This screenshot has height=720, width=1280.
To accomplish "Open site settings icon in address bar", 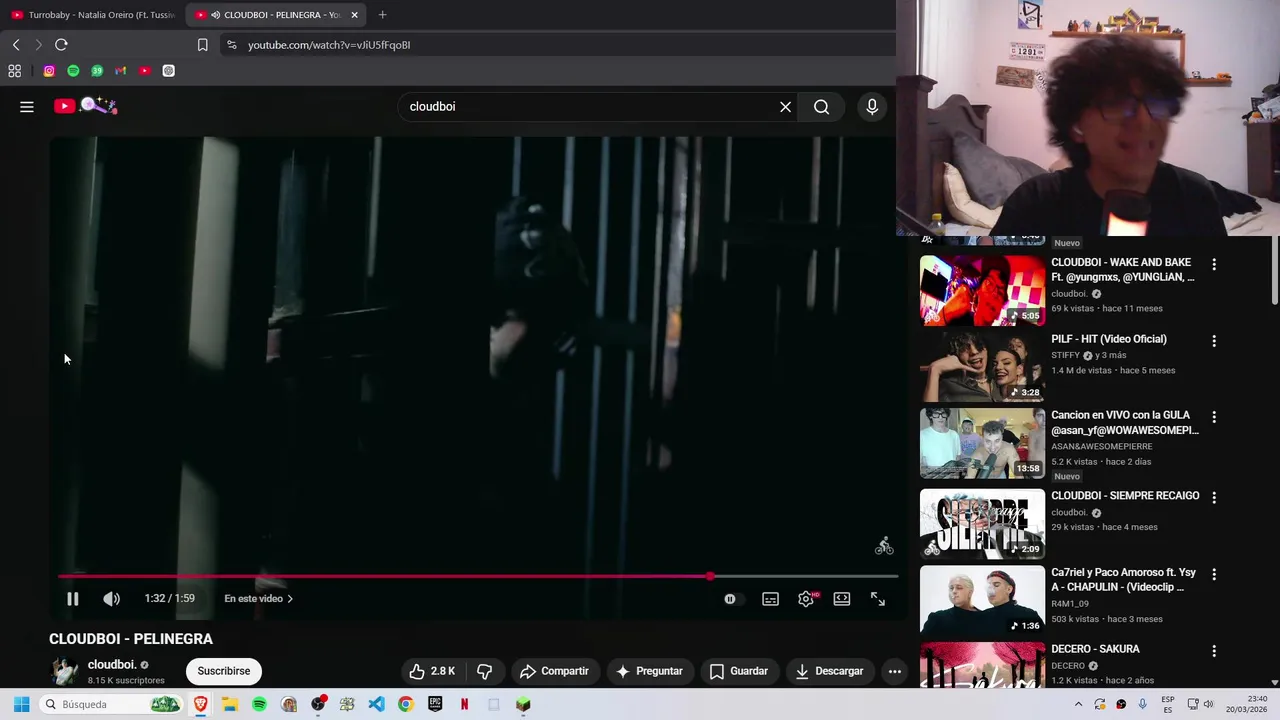I will (x=232, y=45).
